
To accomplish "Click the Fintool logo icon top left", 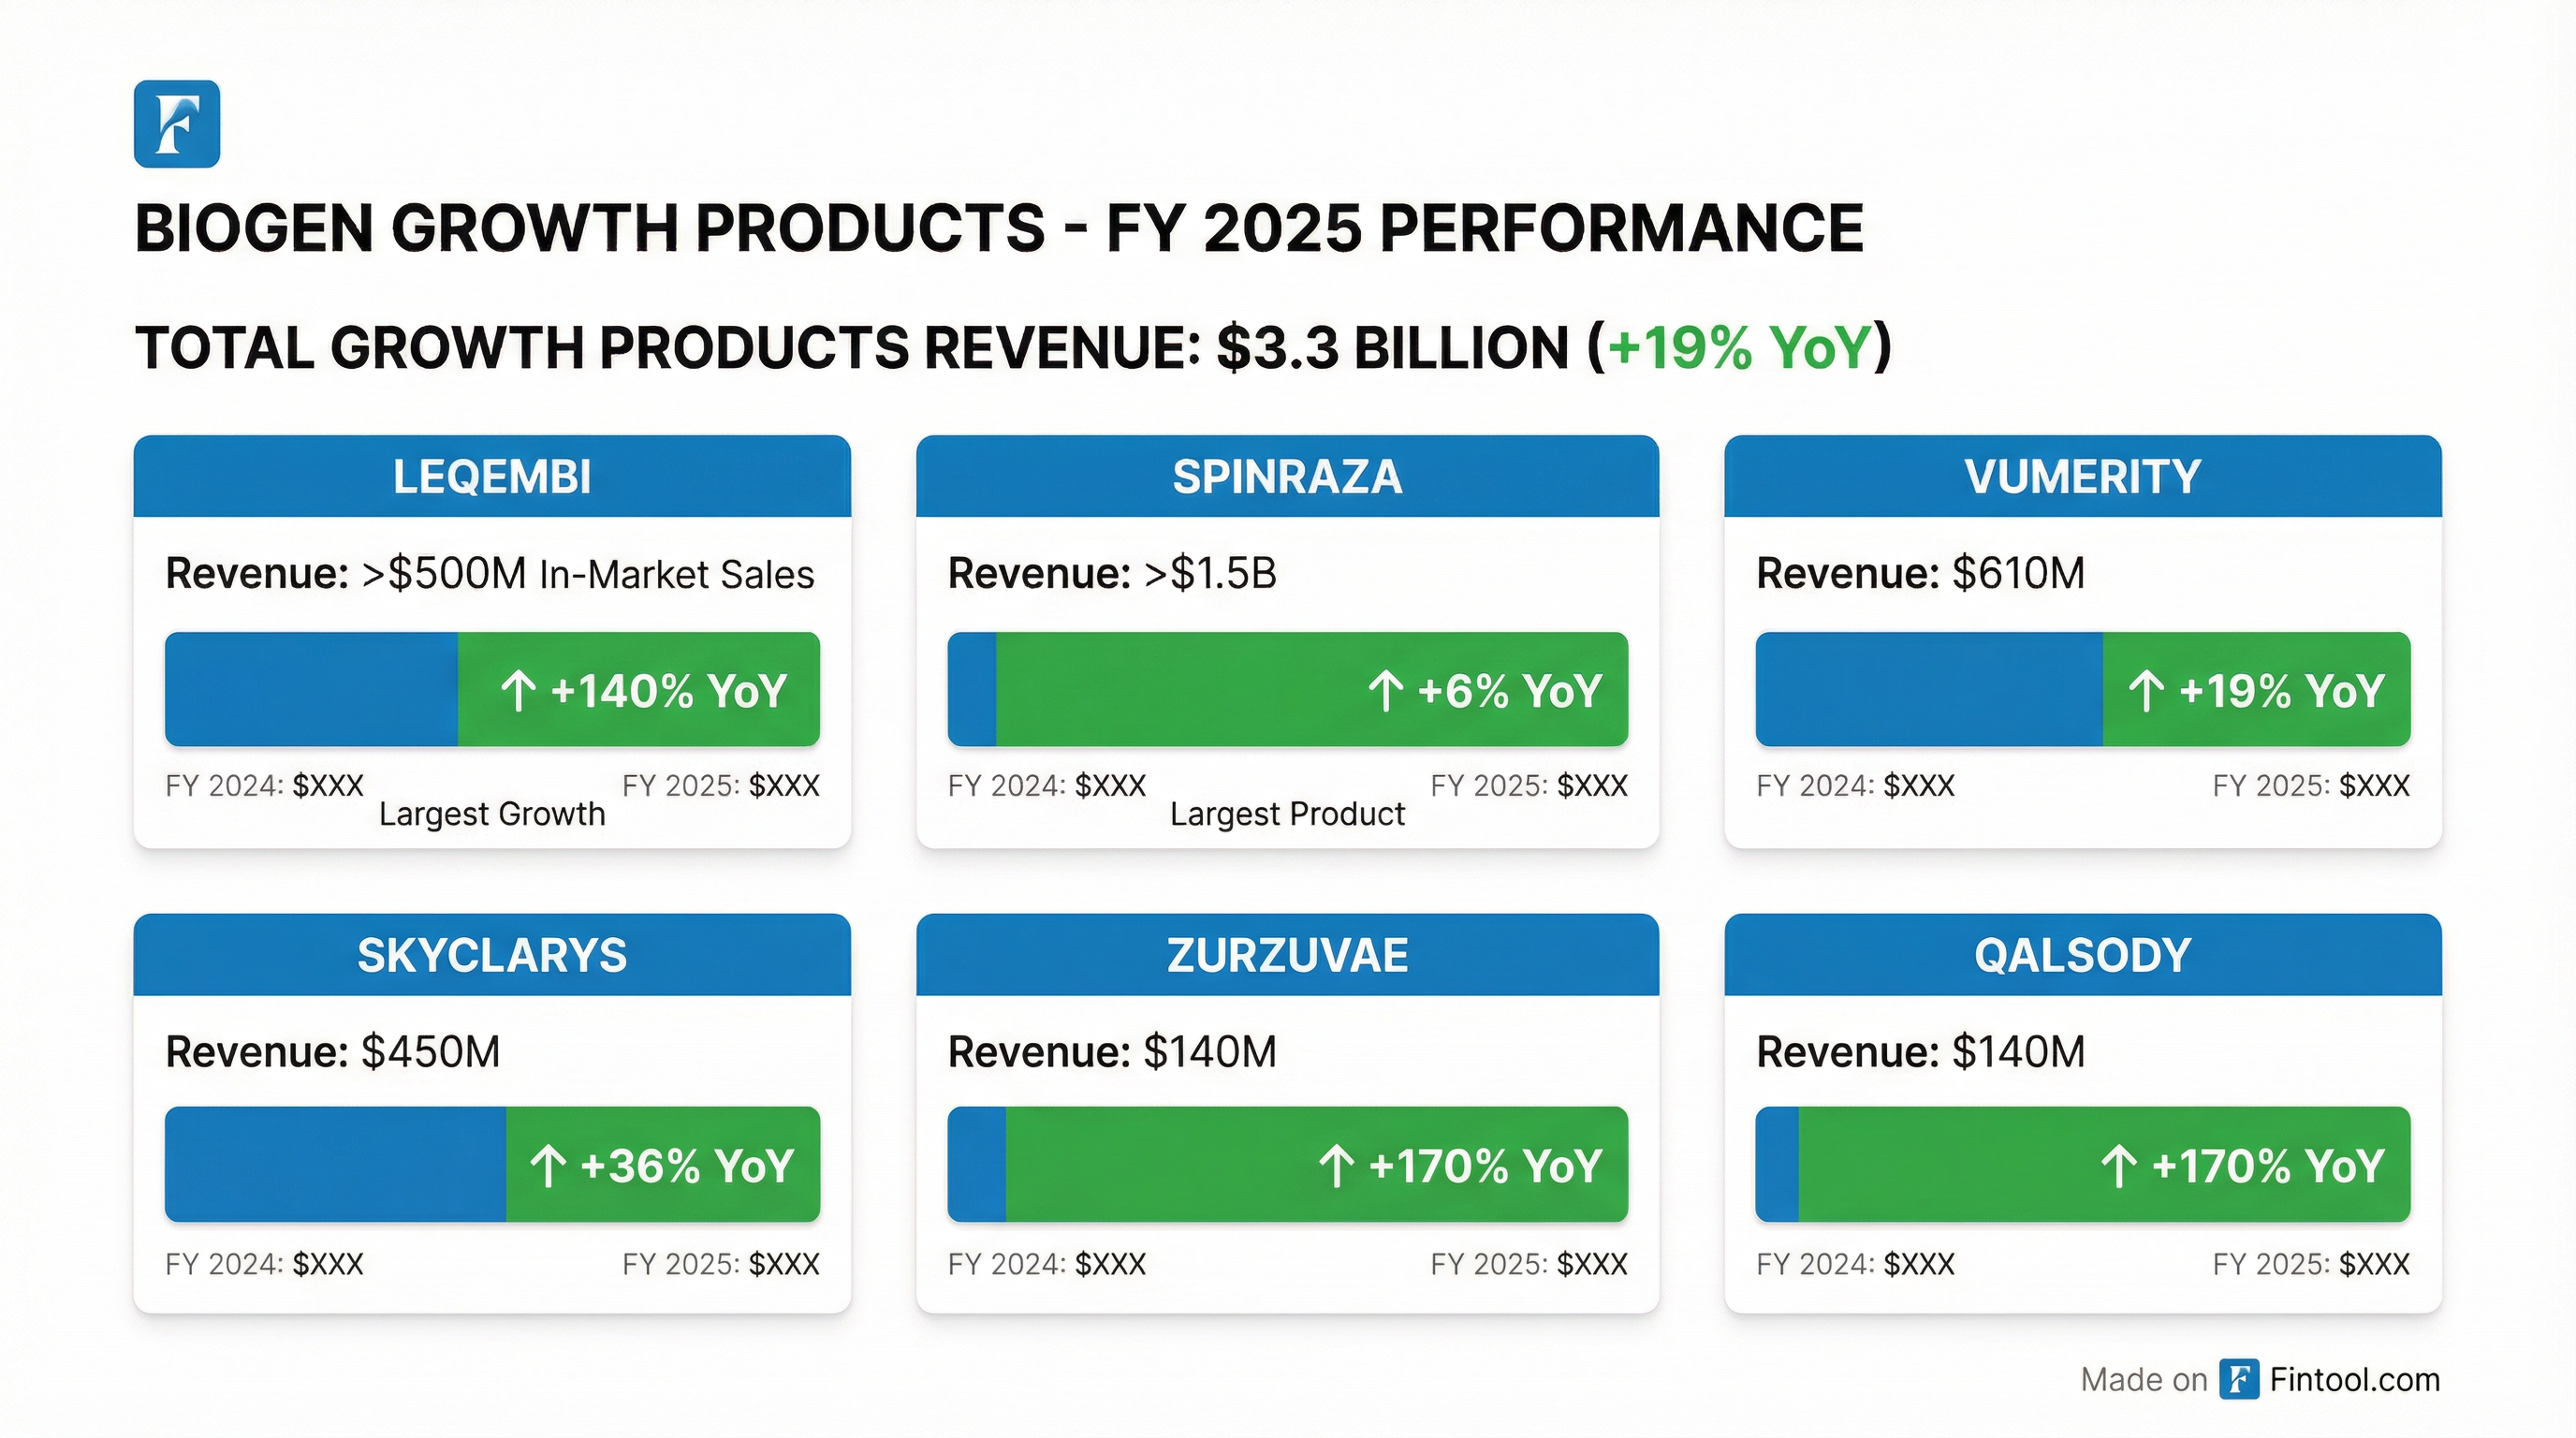I will [x=176, y=129].
